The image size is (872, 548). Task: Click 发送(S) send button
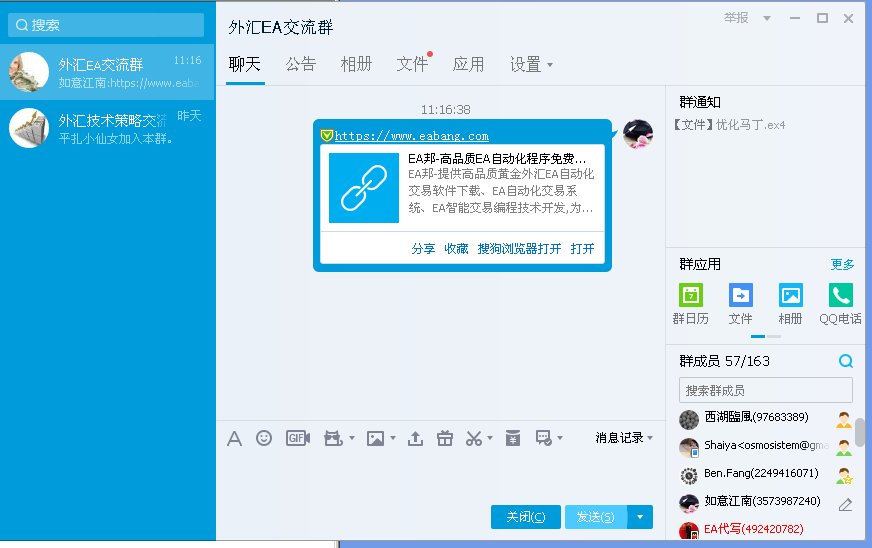point(596,517)
